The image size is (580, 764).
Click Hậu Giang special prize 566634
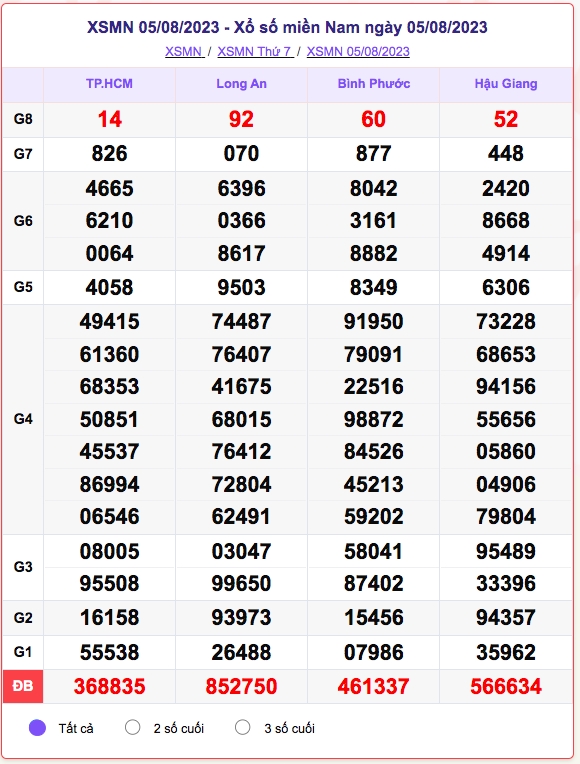click(505, 687)
